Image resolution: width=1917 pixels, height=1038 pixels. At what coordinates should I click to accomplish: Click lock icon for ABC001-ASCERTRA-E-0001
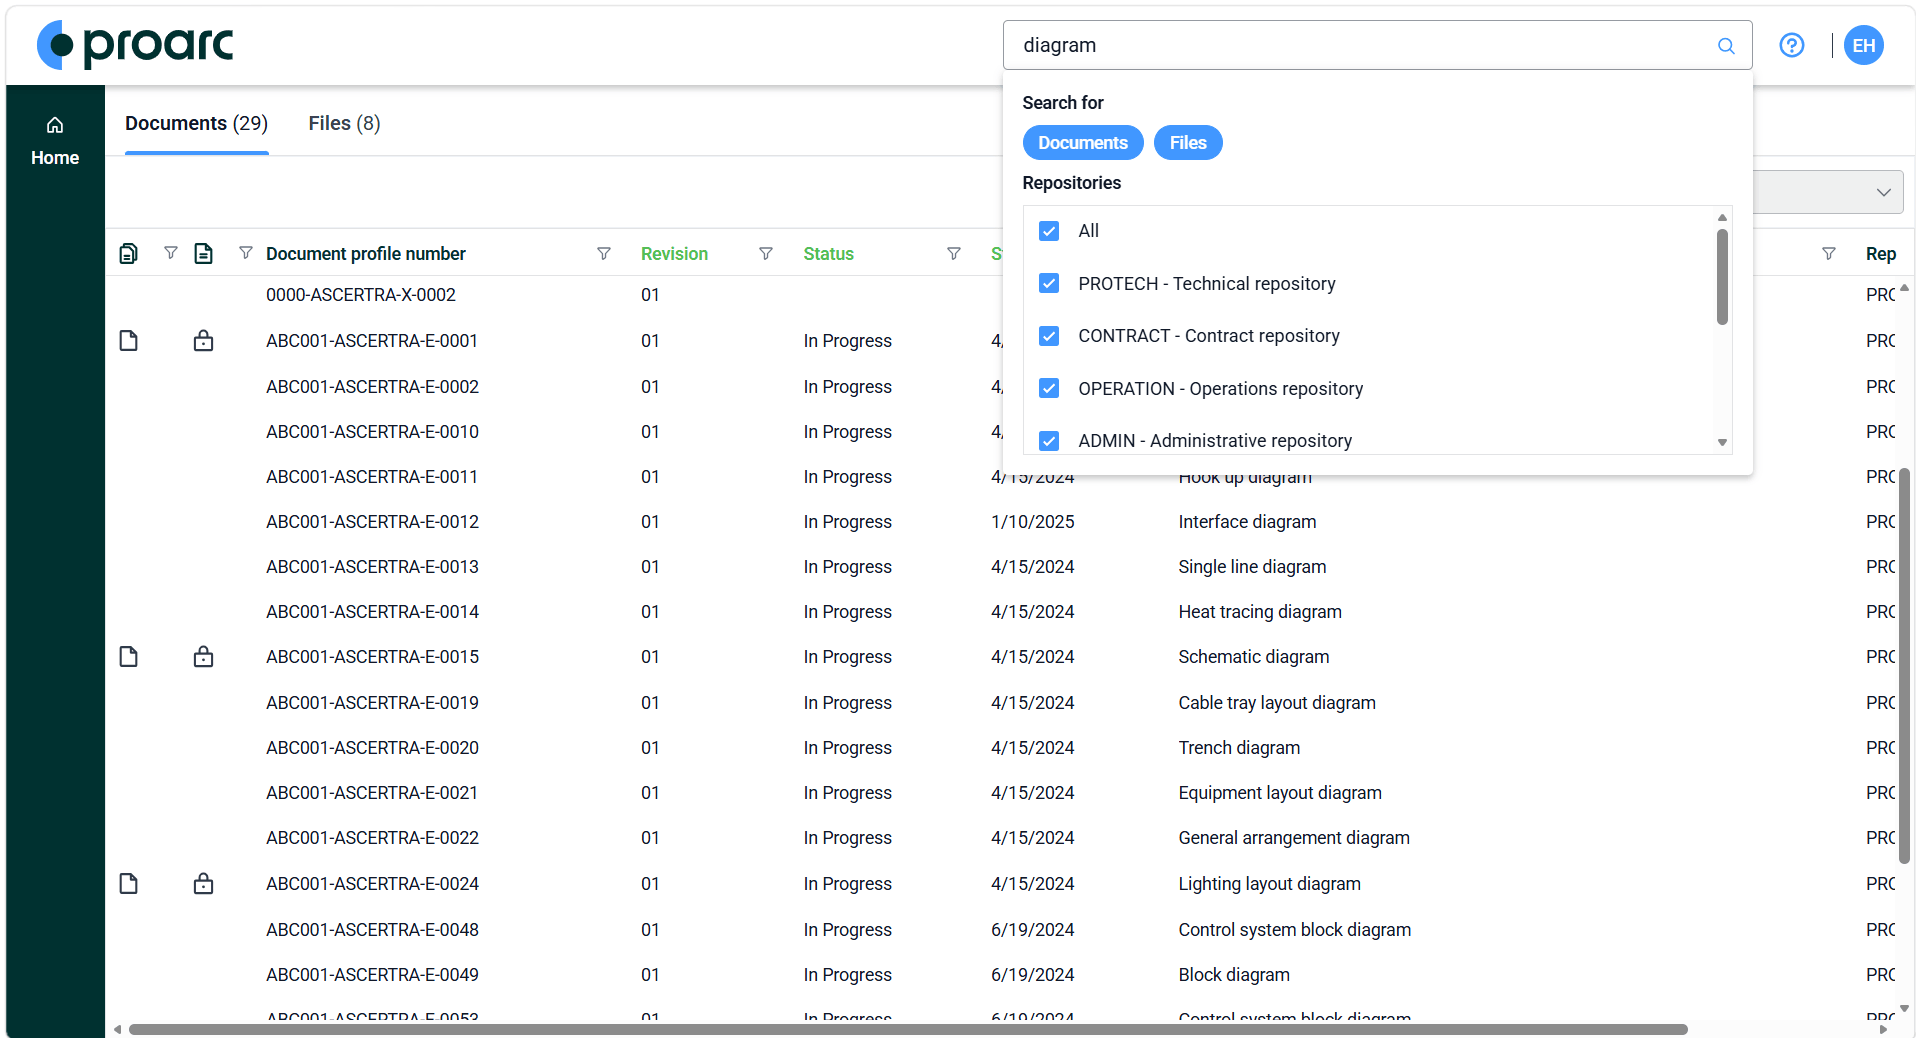point(204,341)
